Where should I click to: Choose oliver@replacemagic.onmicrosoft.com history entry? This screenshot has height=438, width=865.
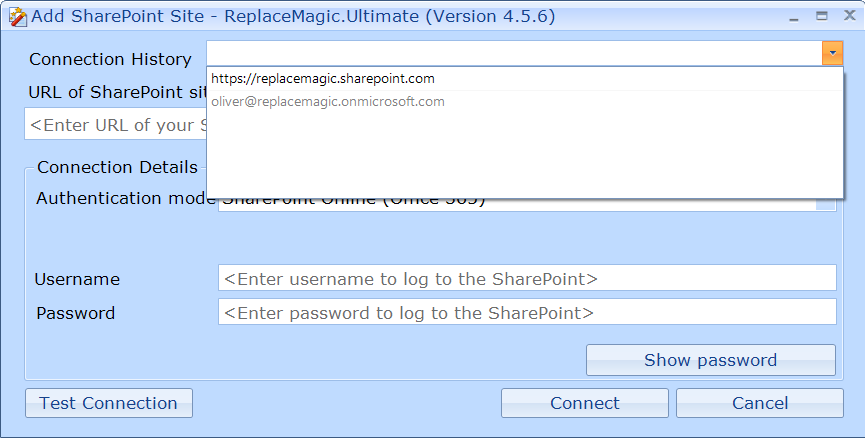click(328, 101)
